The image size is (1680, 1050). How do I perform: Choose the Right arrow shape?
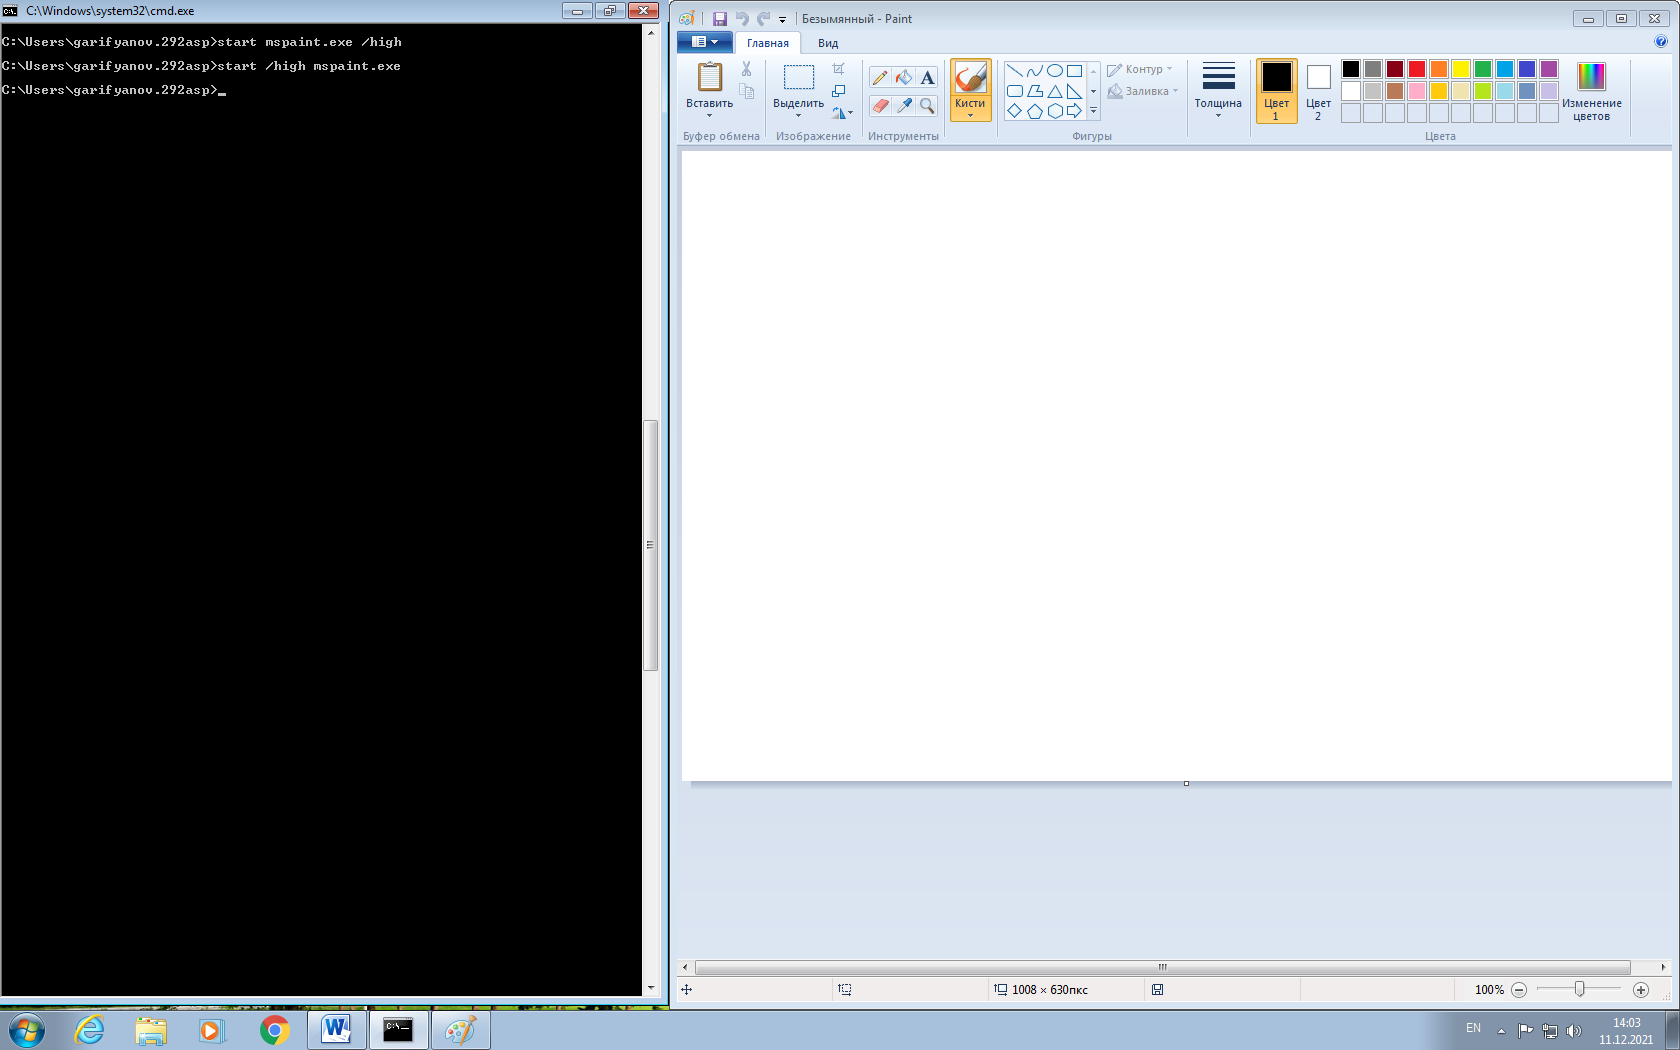[x=1074, y=111]
